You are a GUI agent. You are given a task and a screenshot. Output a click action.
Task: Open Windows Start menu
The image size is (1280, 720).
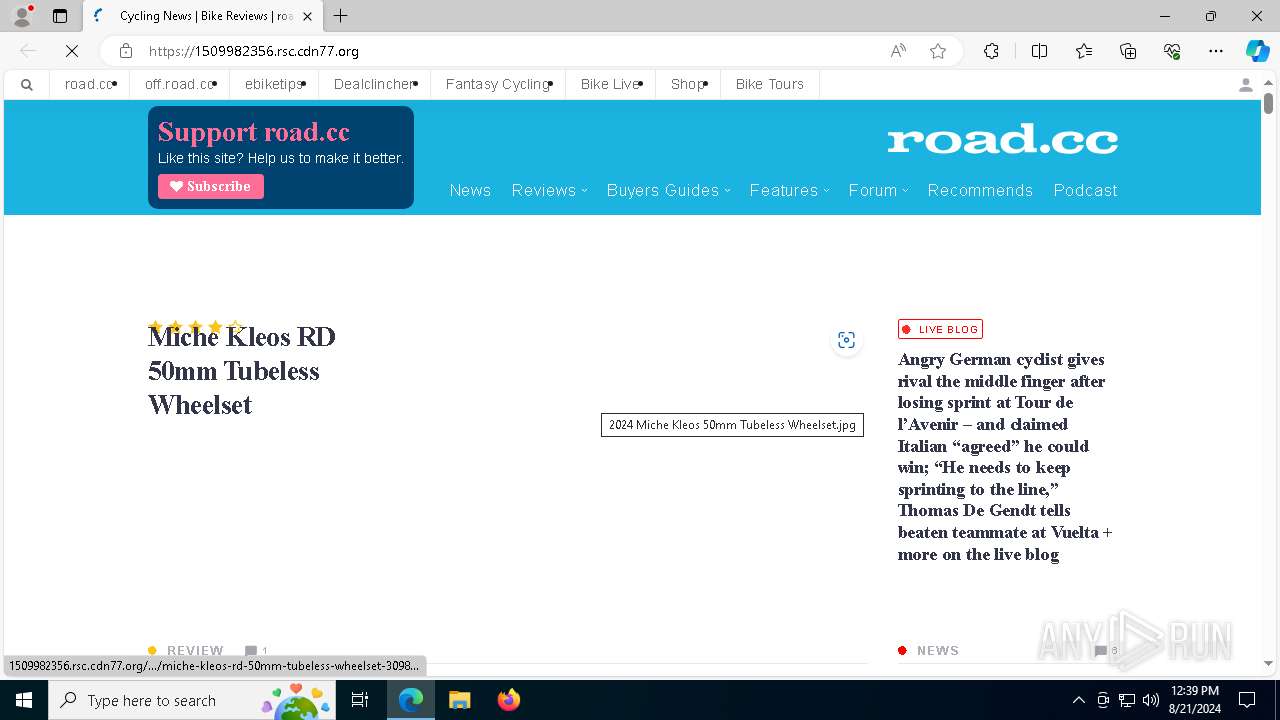24,700
